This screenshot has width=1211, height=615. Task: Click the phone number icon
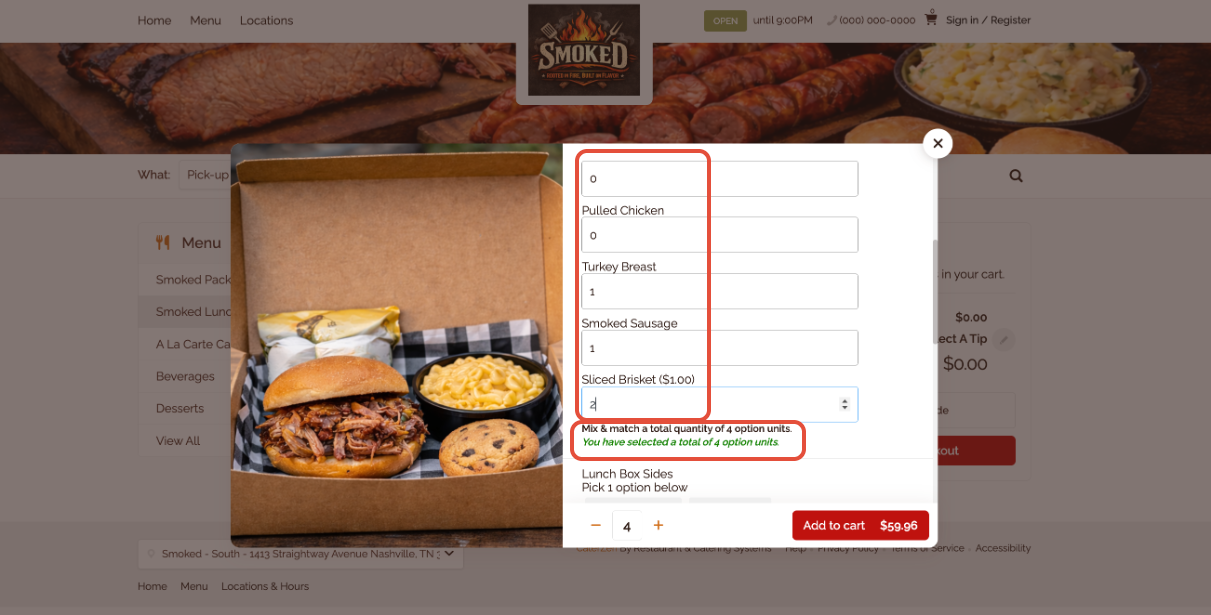coord(832,20)
